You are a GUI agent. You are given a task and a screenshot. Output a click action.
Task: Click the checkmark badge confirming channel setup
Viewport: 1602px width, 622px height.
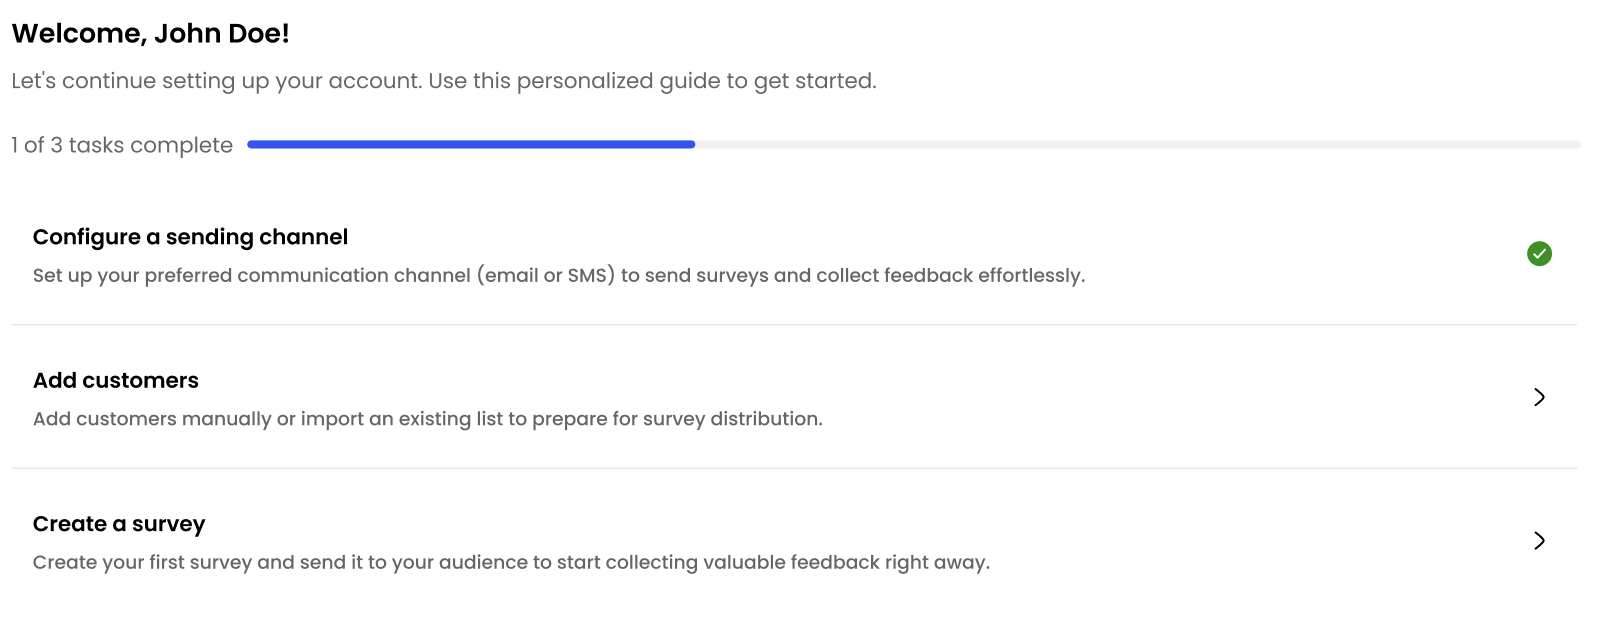[1540, 254]
